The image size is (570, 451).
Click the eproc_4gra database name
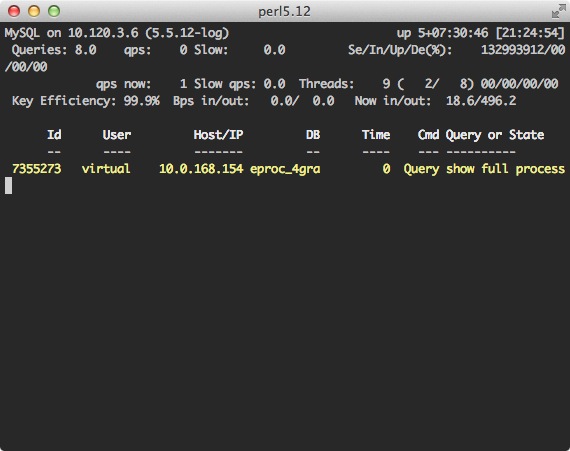click(x=285, y=169)
